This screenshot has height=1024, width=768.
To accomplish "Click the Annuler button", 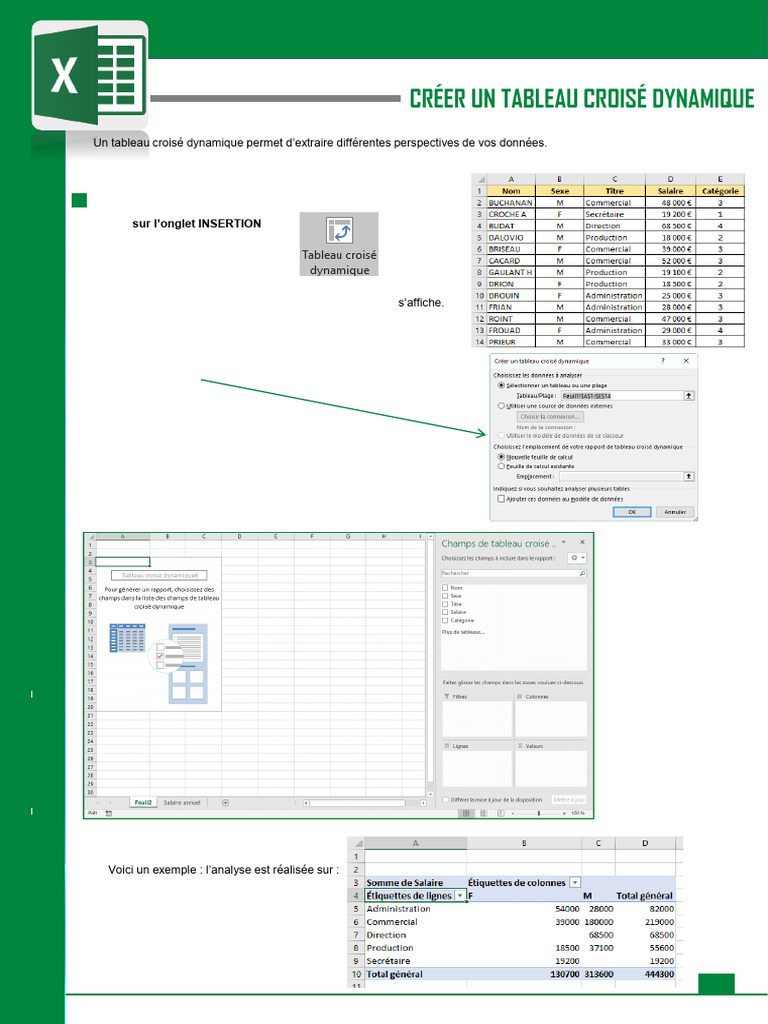I will tap(675, 512).
